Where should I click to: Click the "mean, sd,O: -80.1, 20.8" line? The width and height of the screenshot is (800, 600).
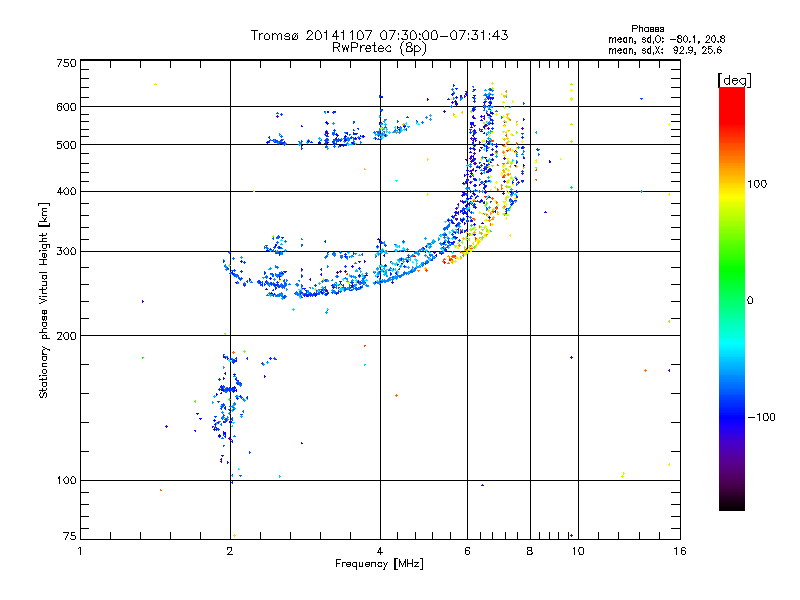point(667,39)
